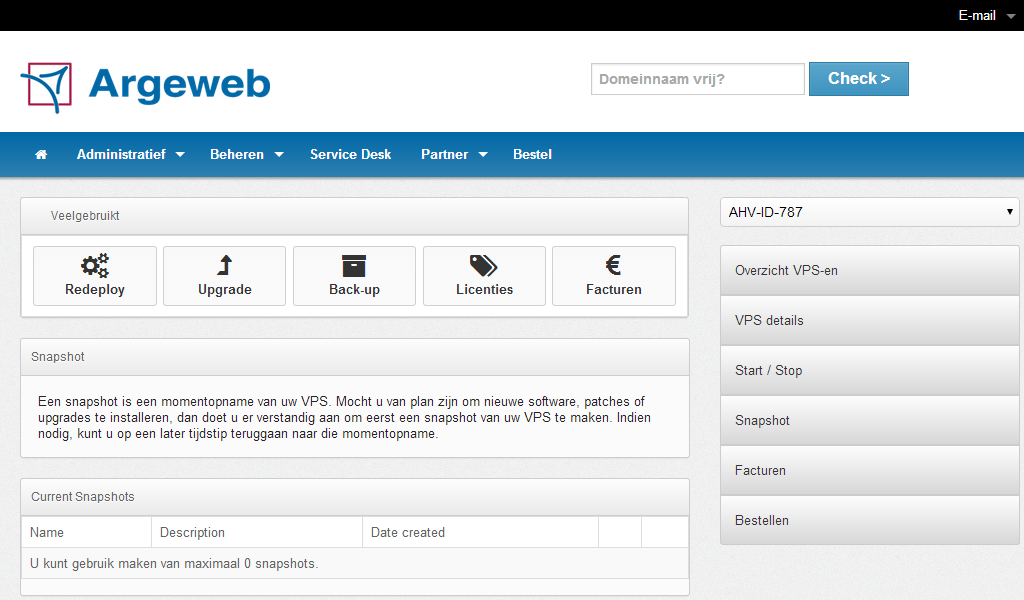1024x600 pixels.
Task: Expand the Administratief menu
Action: (130, 155)
